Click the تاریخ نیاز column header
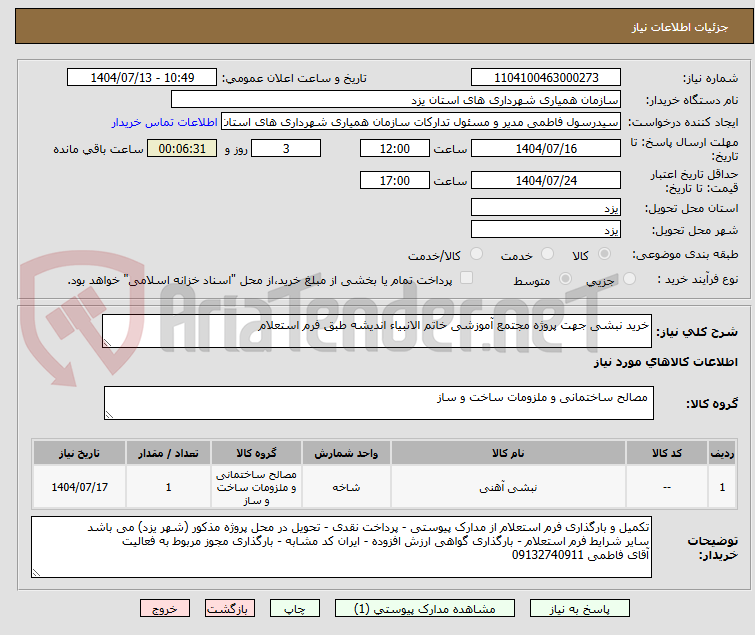 (x=79, y=453)
